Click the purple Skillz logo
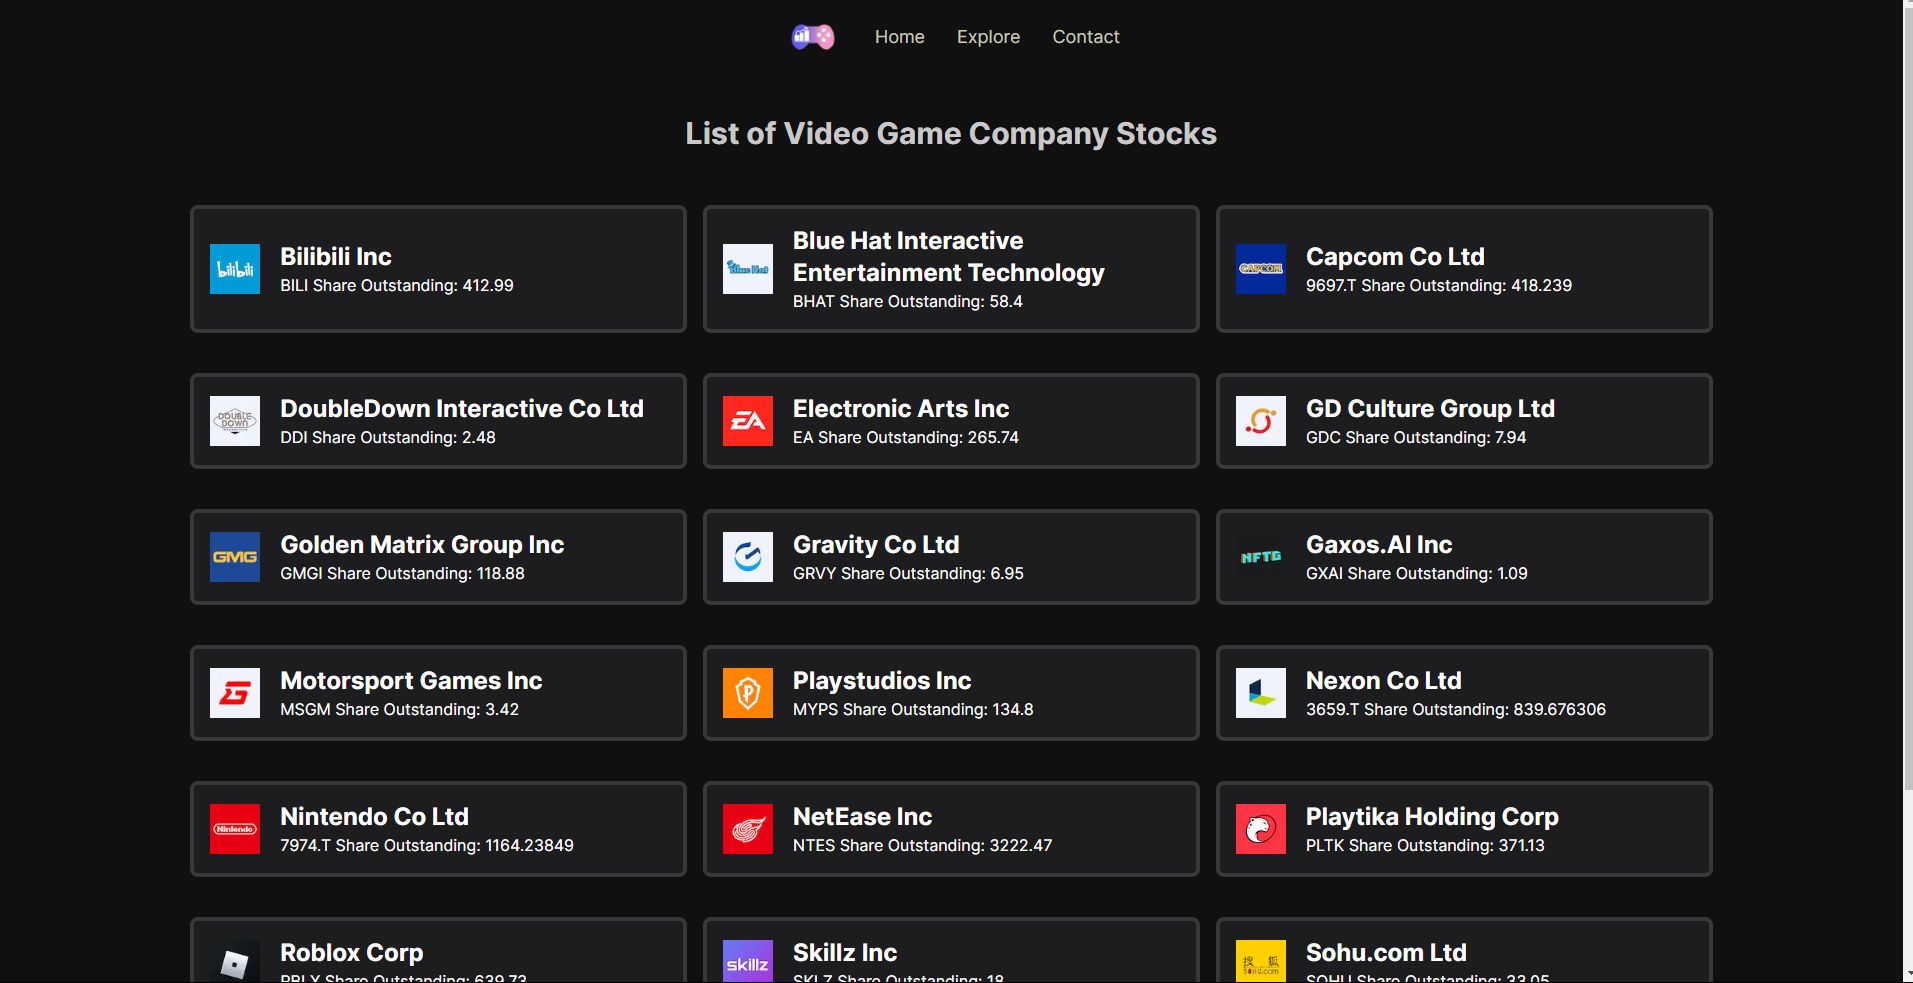Viewport: 1913px width, 983px height. (x=748, y=962)
